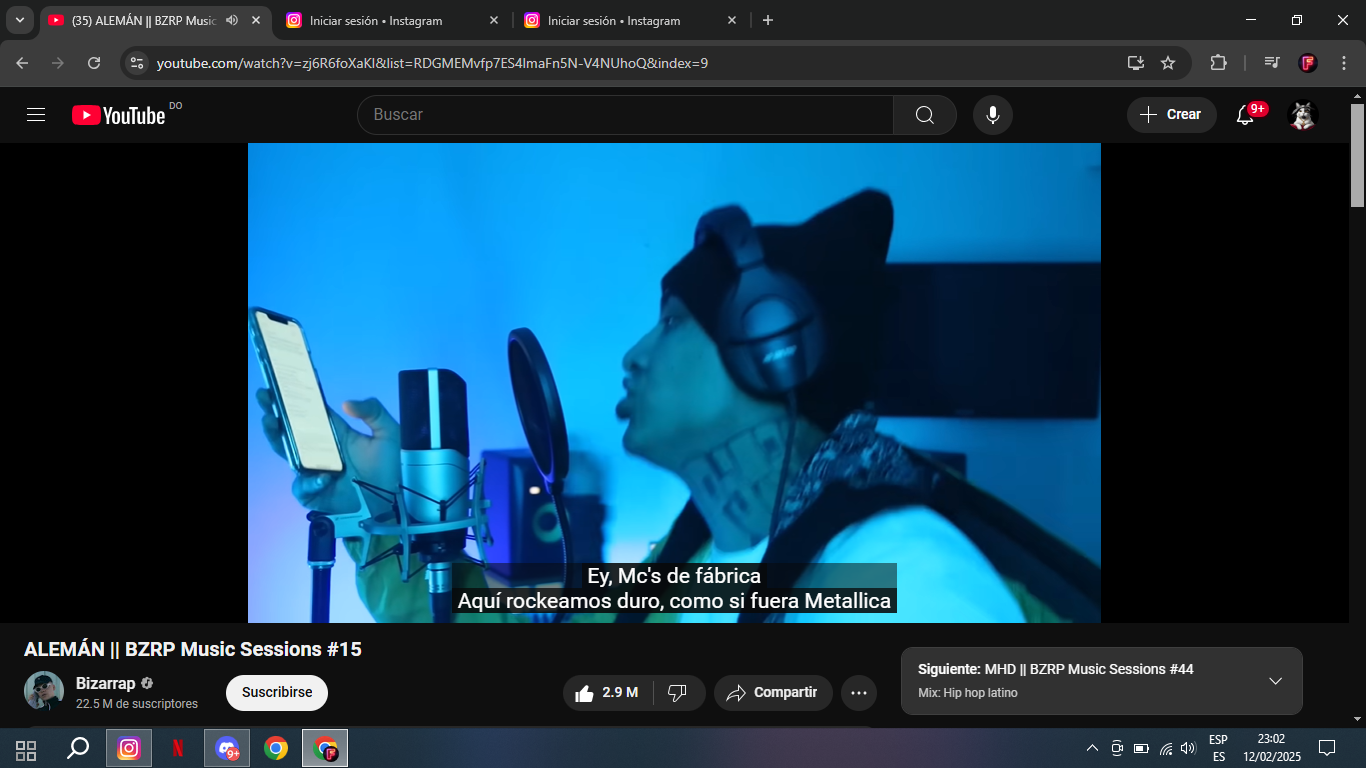Bookmark this page with star icon
This screenshot has width=1366, height=768.
coord(1168,63)
